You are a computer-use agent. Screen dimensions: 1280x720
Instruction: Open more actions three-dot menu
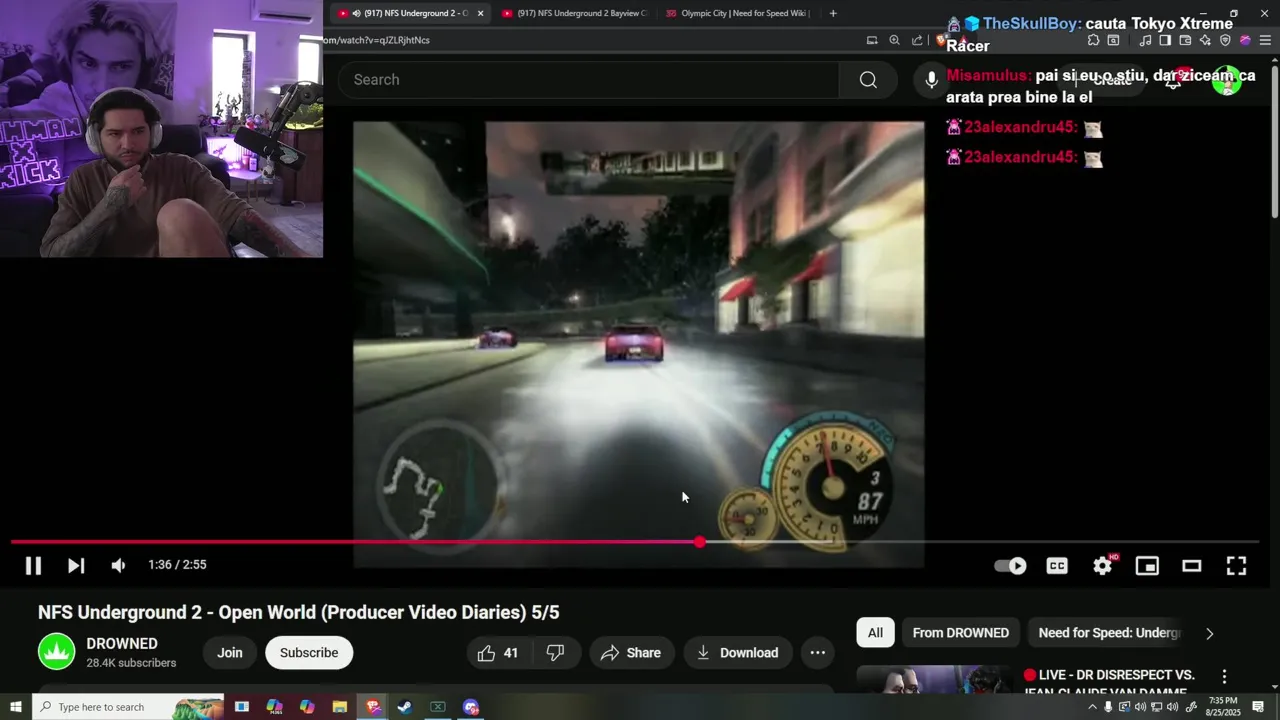point(817,653)
